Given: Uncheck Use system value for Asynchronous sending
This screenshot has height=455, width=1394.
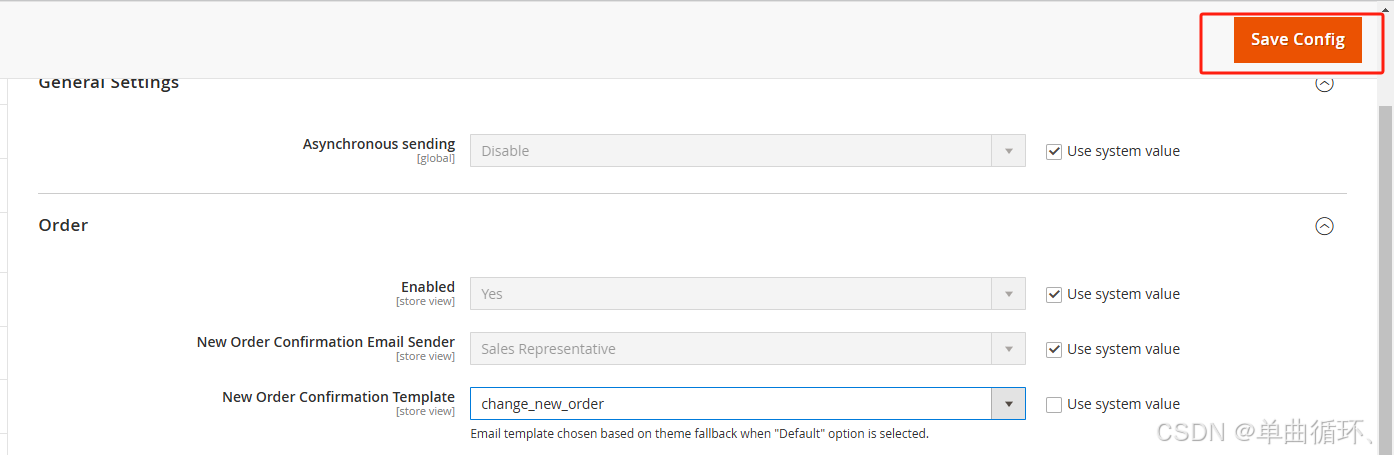Looking at the screenshot, I should [1053, 152].
